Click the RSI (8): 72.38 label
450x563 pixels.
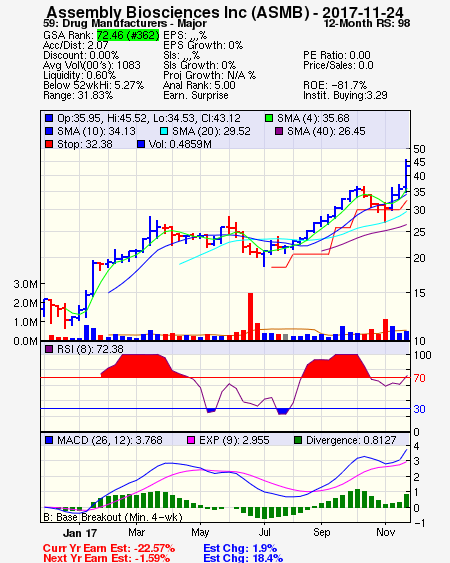[x=90, y=349]
